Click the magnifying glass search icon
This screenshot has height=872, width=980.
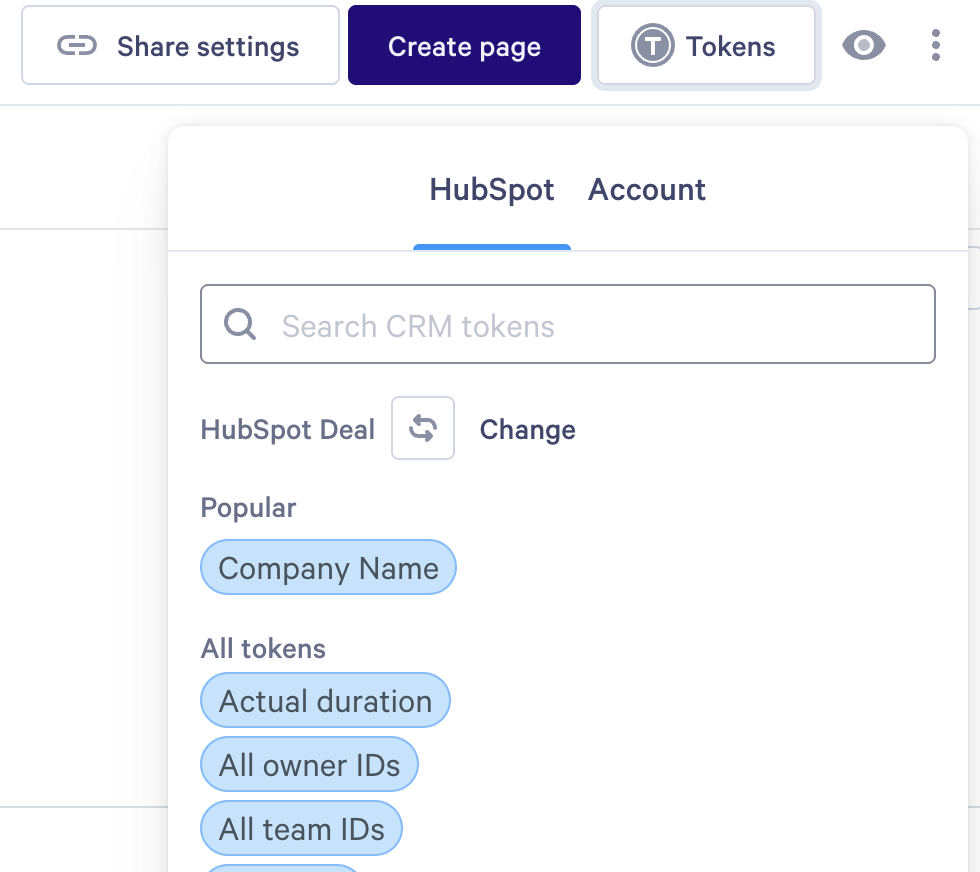pos(240,325)
